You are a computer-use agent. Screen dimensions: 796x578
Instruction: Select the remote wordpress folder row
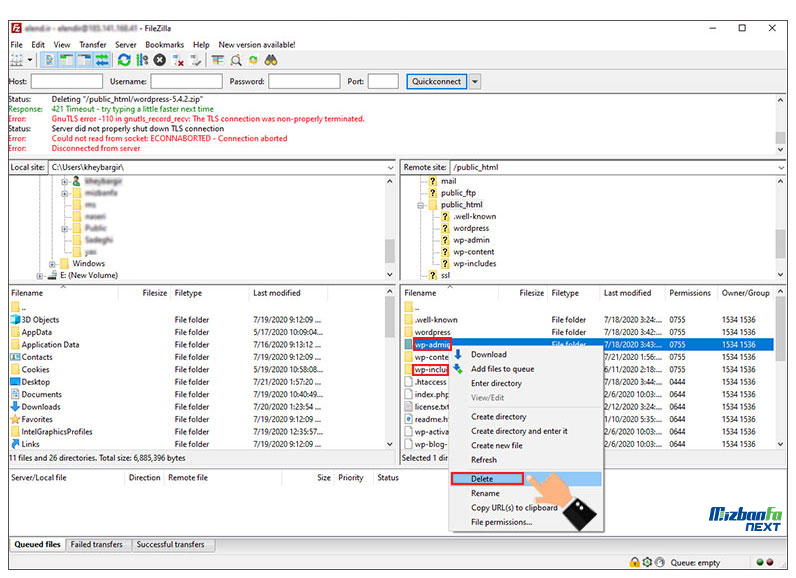click(589, 332)
